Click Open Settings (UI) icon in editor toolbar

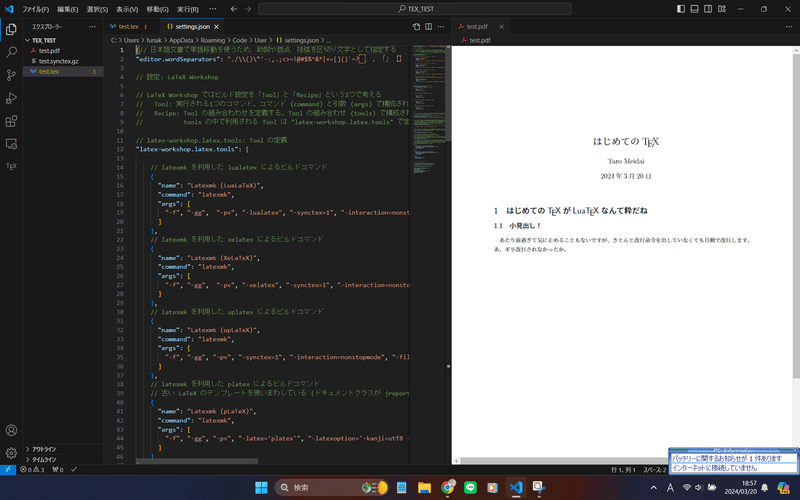pyautogui.click(x=416, y=27)
